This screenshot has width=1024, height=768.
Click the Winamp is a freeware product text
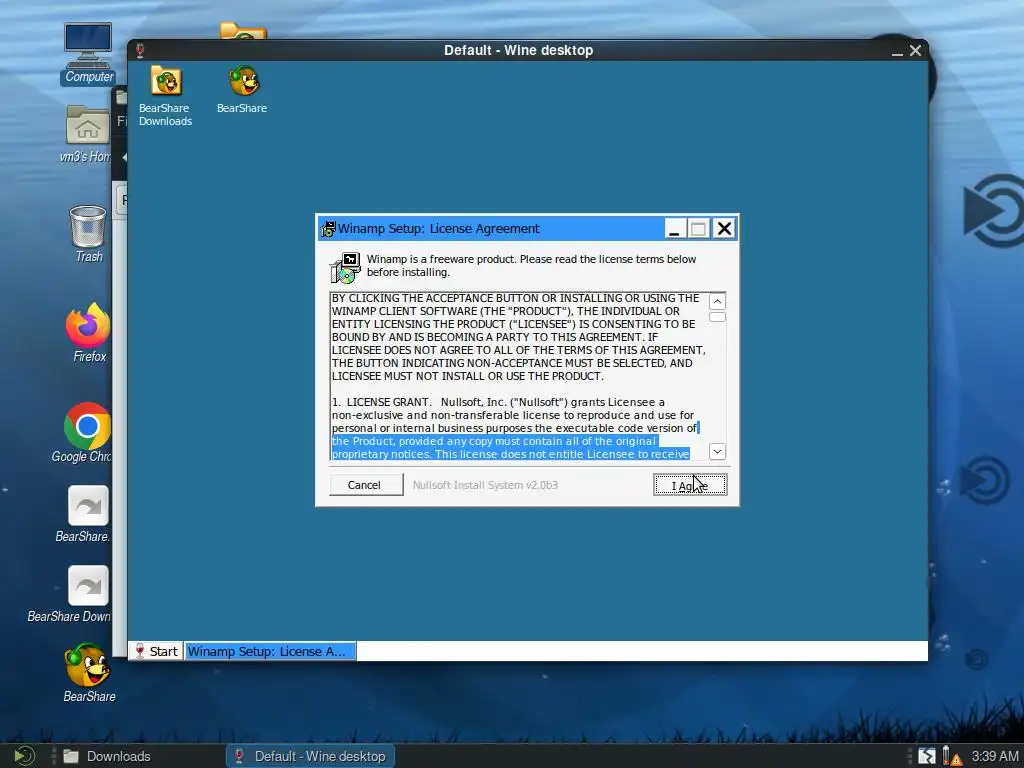531,266
